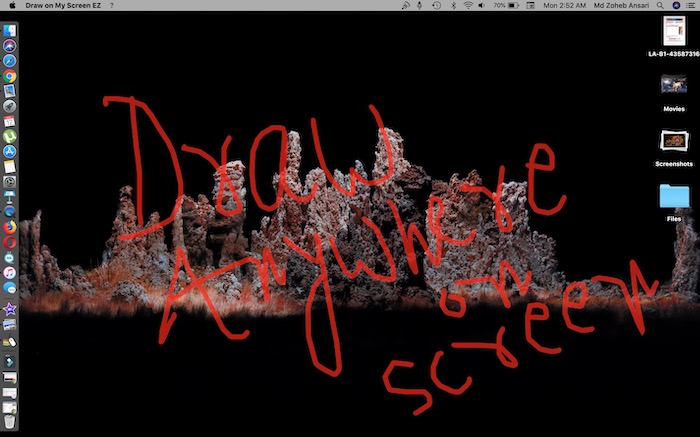
Task: Open the Calendar app in dock
Action: [x=9, y=121]
